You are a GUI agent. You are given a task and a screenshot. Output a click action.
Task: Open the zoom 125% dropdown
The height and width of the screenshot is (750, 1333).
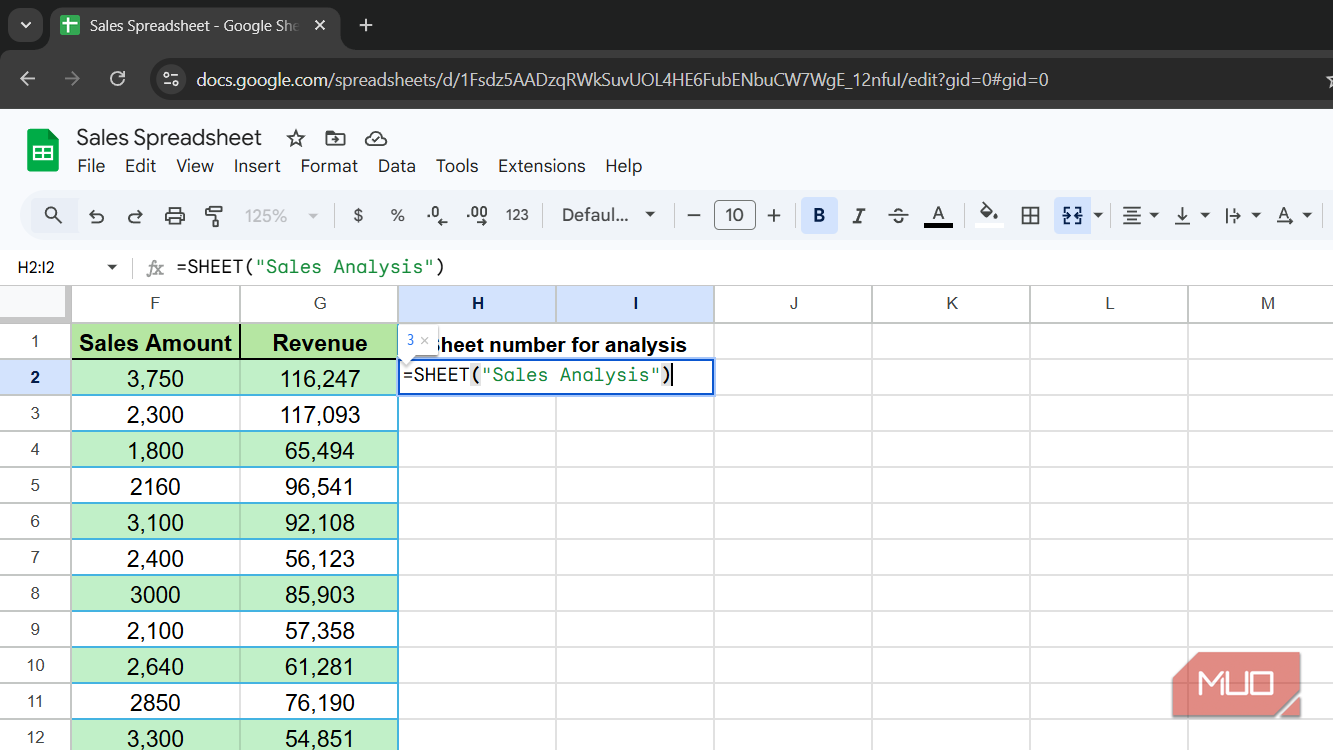282,215
